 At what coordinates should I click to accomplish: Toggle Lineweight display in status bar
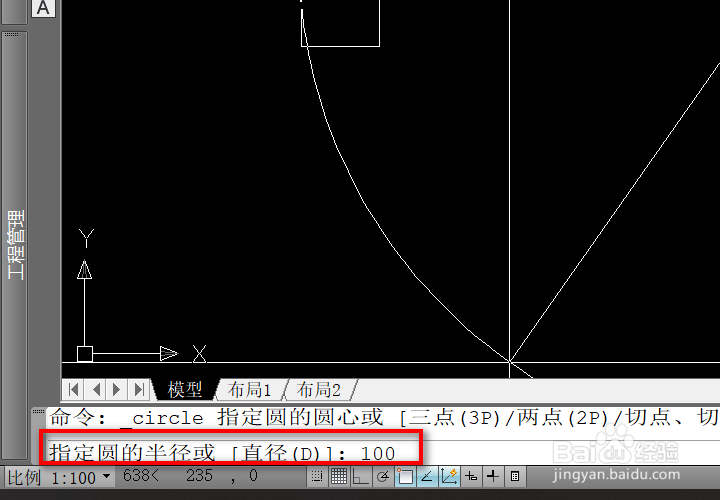493,477
